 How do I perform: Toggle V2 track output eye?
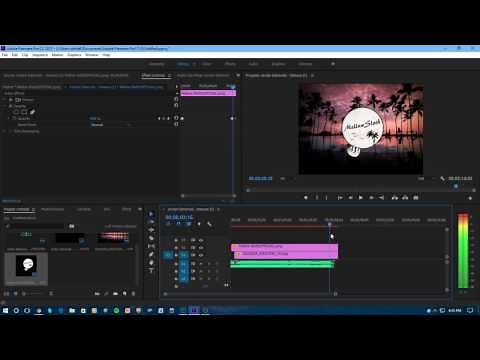tap(201, 248)
